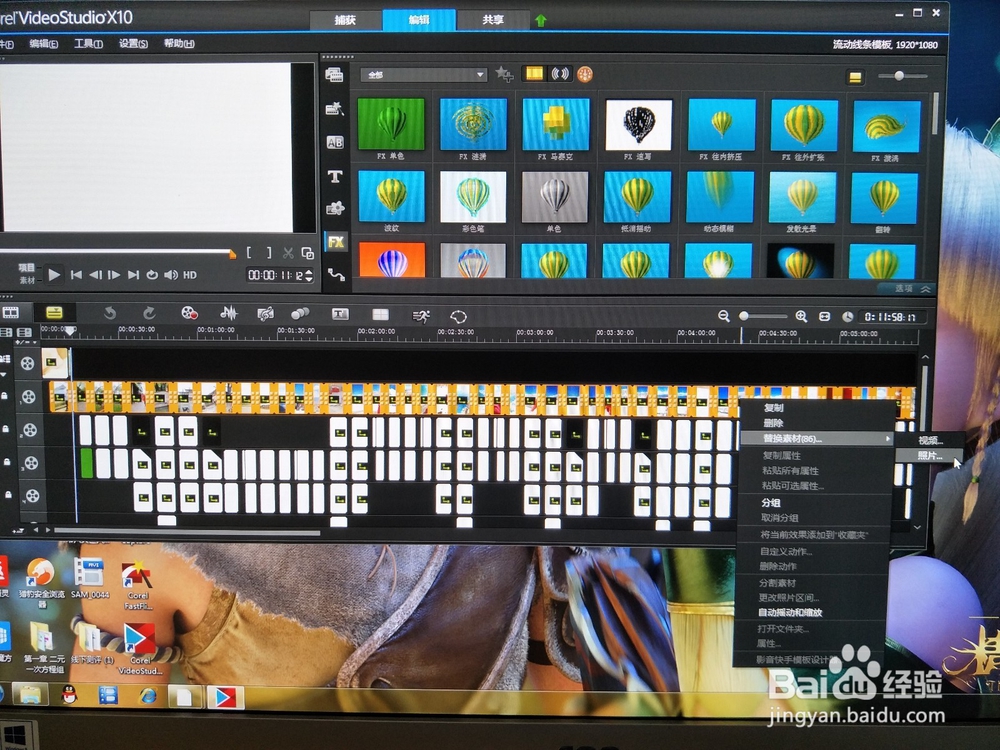1000x750 pixels.
Task: Switch to the 编辑 tab
Action: (x=419, y=20)
